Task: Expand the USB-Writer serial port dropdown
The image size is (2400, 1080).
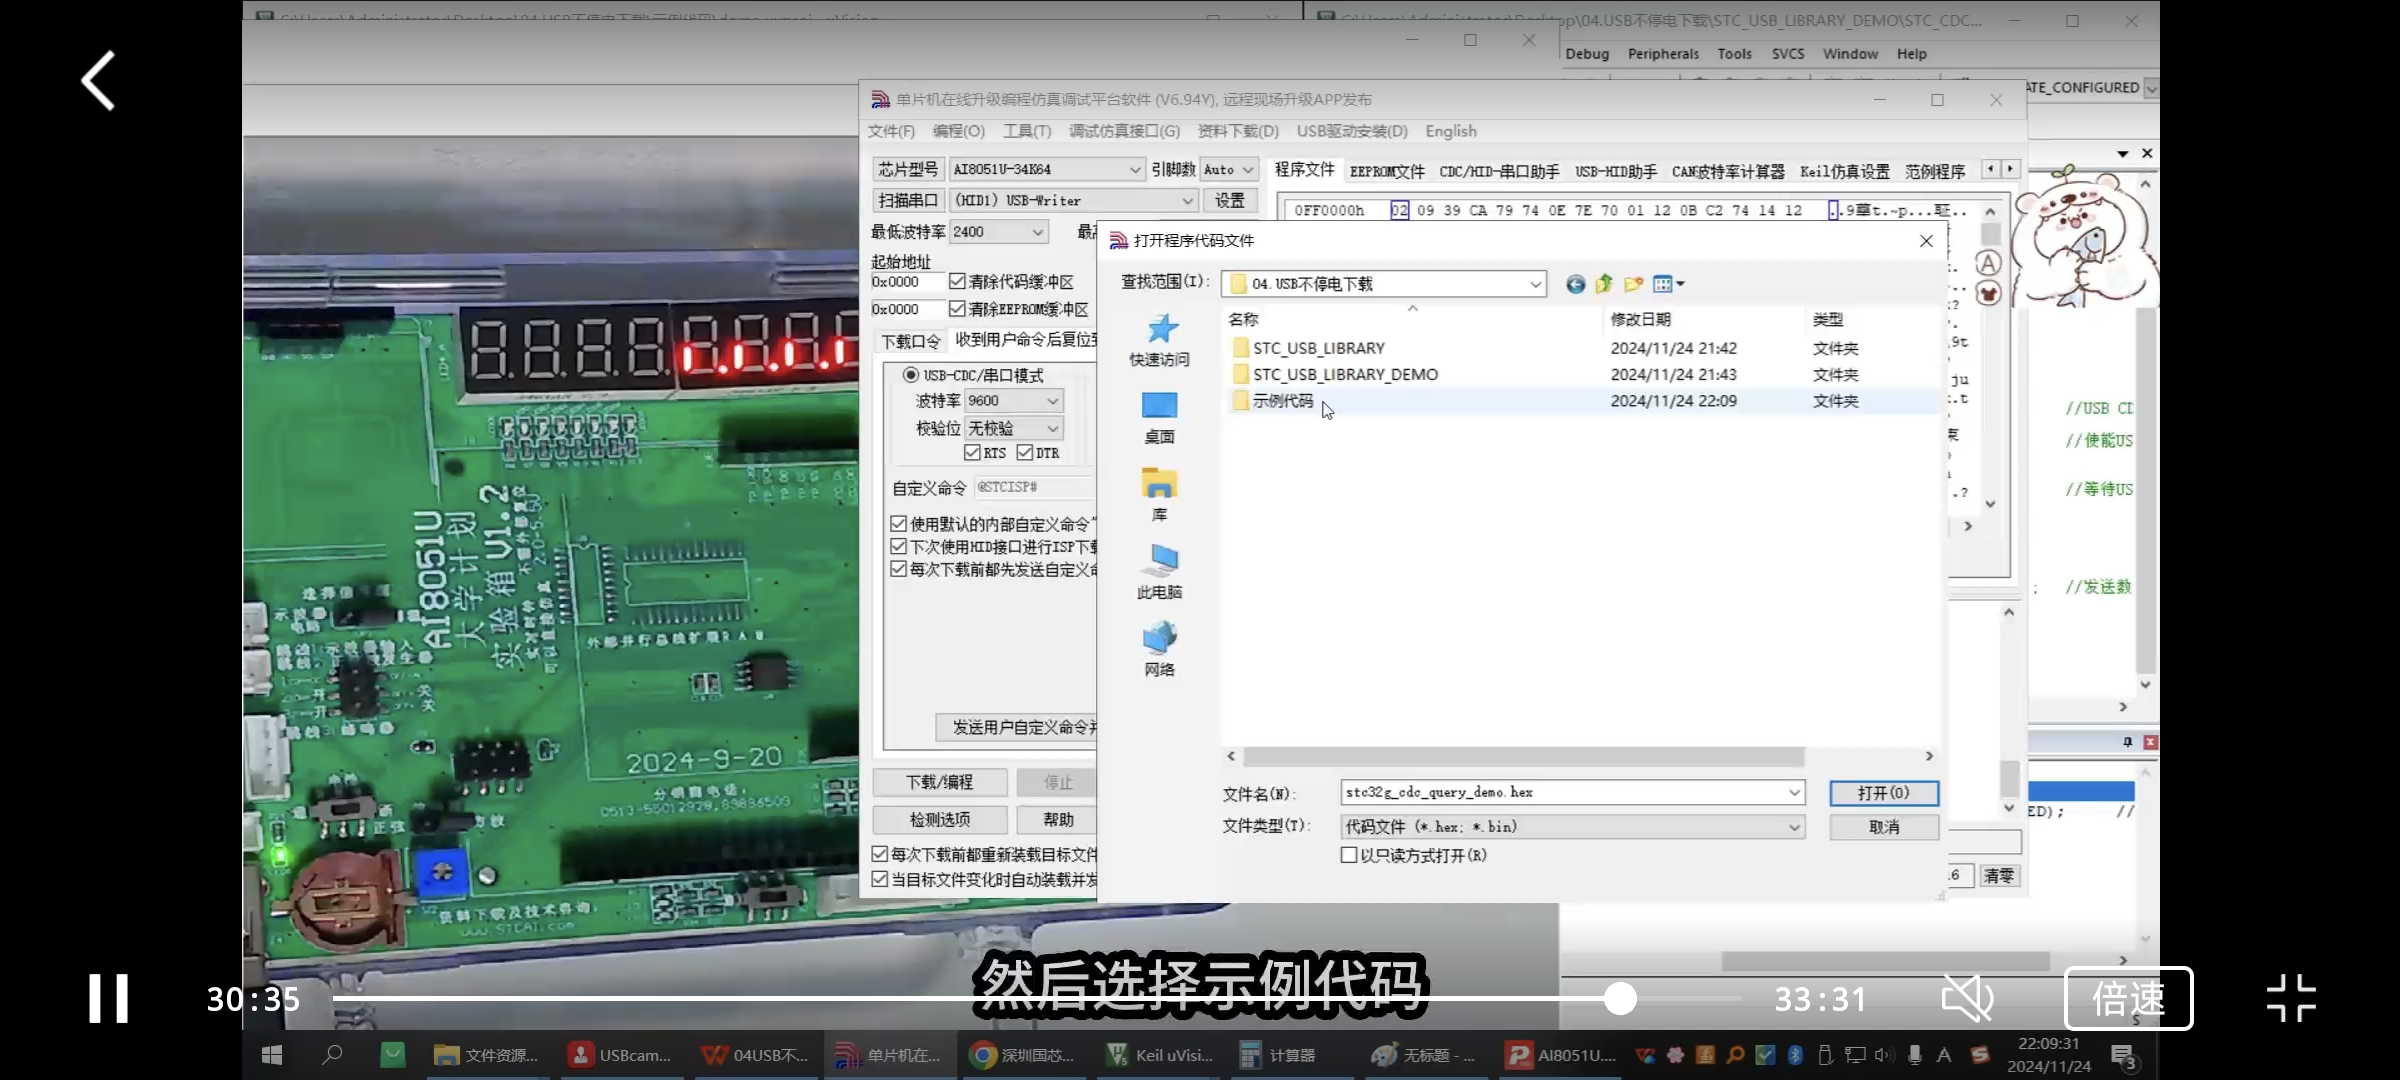Action: [1187, 201]
